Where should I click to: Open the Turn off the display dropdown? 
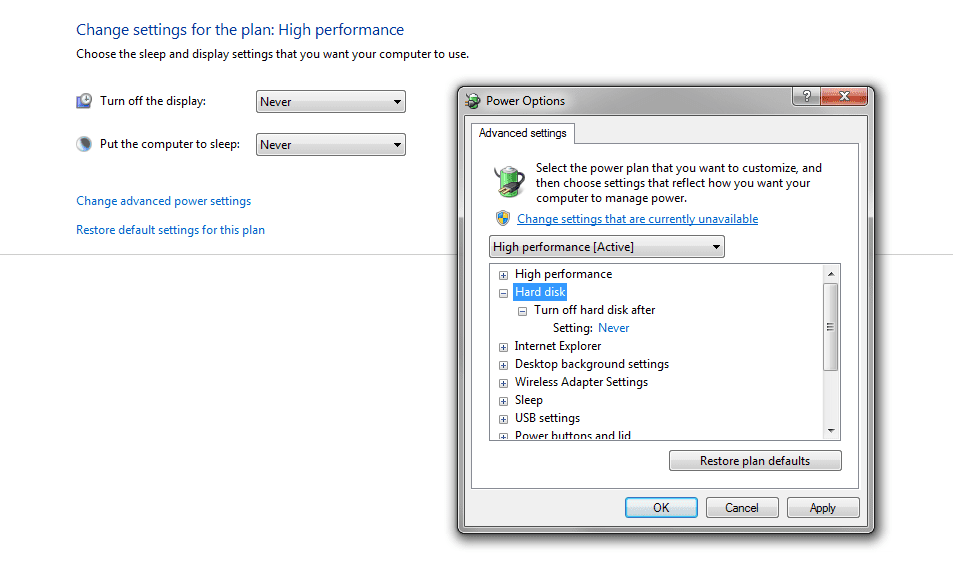tap(331, 102)
